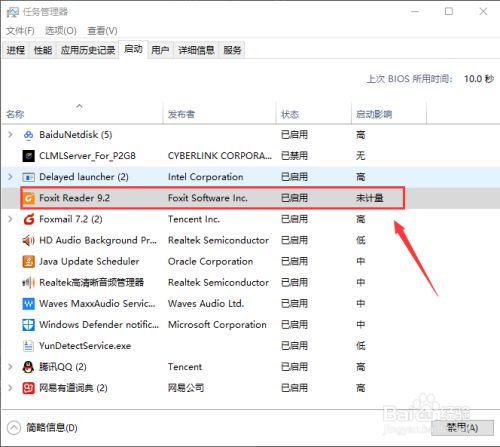Switch to the 用户 tab
Image resolution: width=500 pixels, height=447 pixels.
coord(160,50)
